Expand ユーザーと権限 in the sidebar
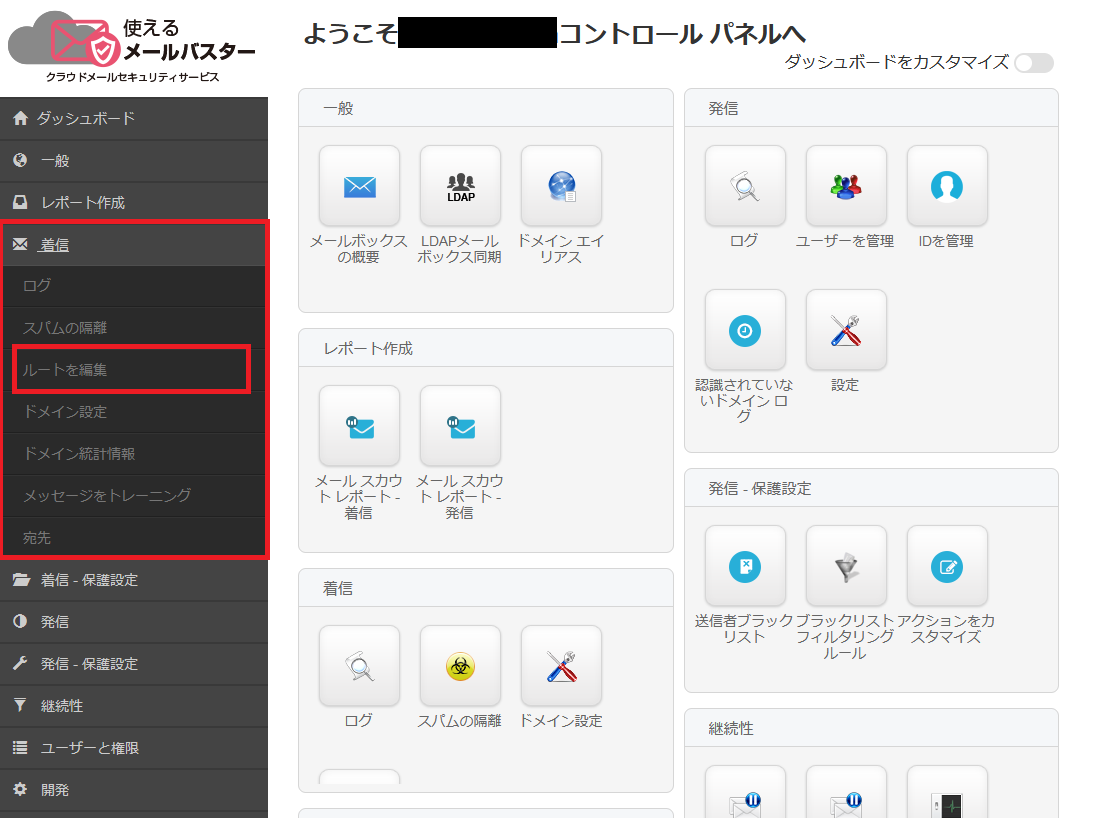Screen dimensions: 1098x818 (x=134, y=748)
